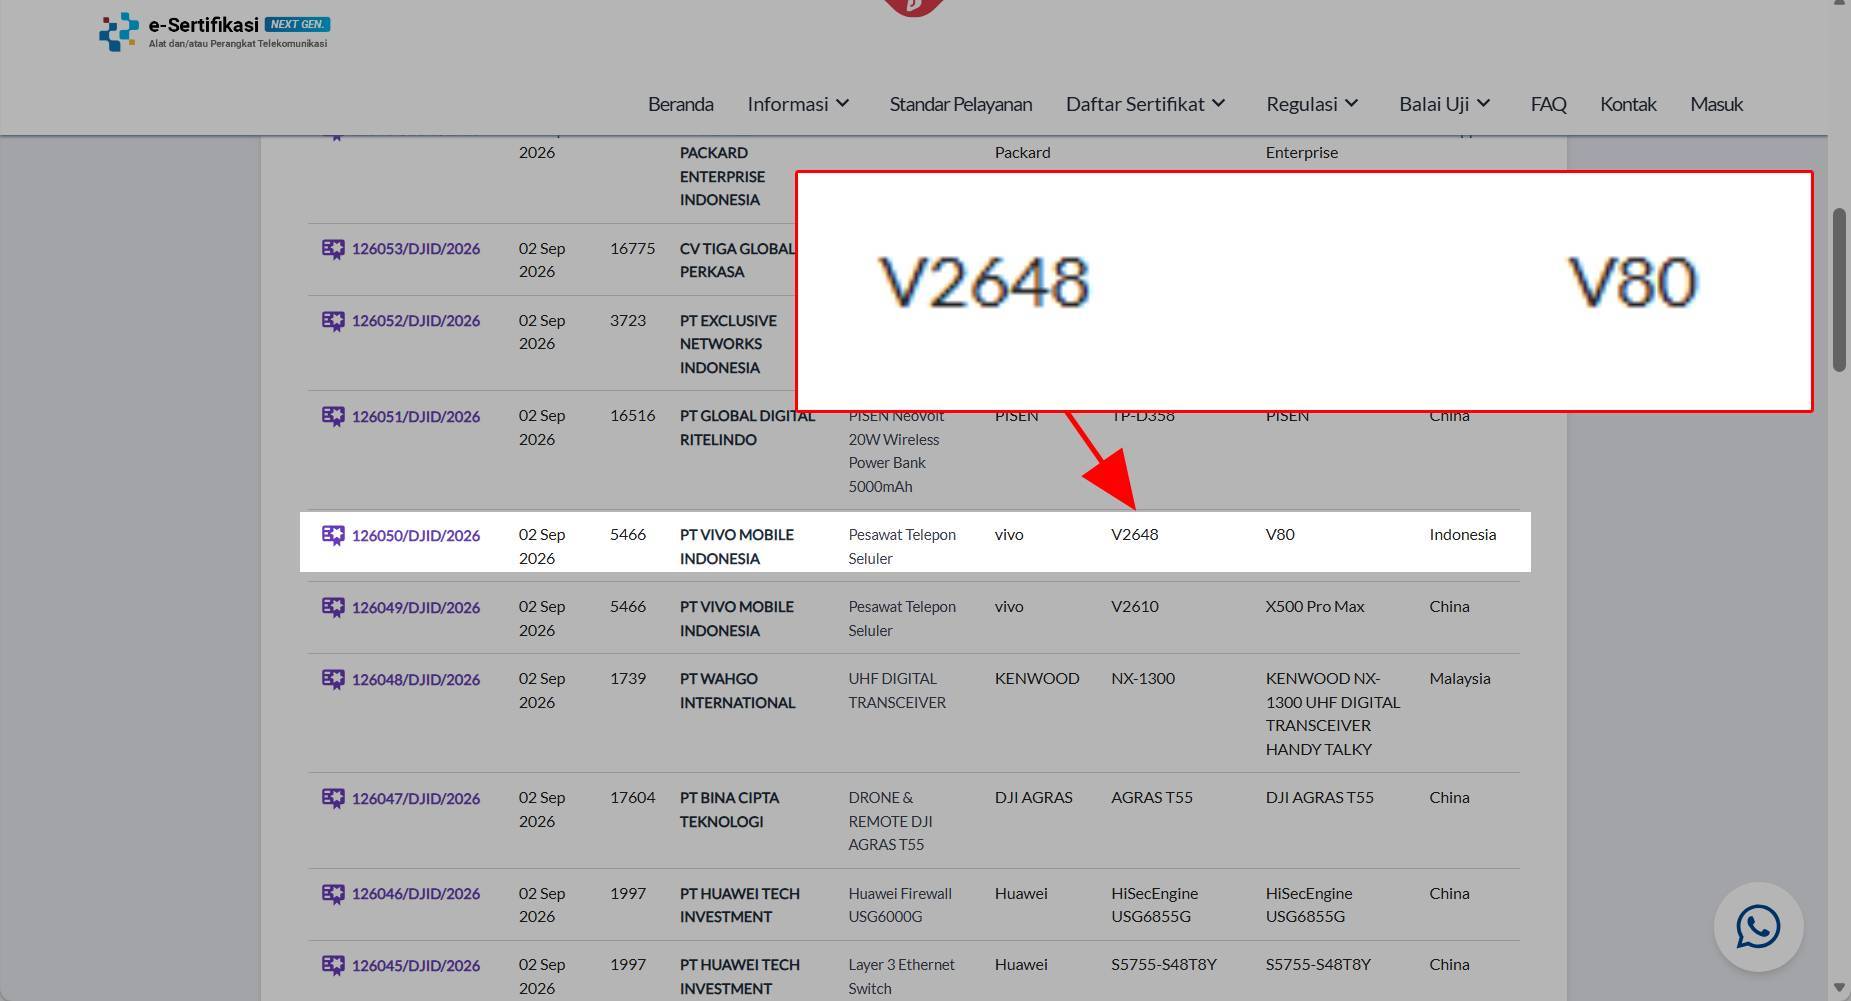Image resolution: width=1851 pixels, height=1001 pixels.
Task: Click the number 16775 cell
Action: pyautogui.click(x=632, y=249)
